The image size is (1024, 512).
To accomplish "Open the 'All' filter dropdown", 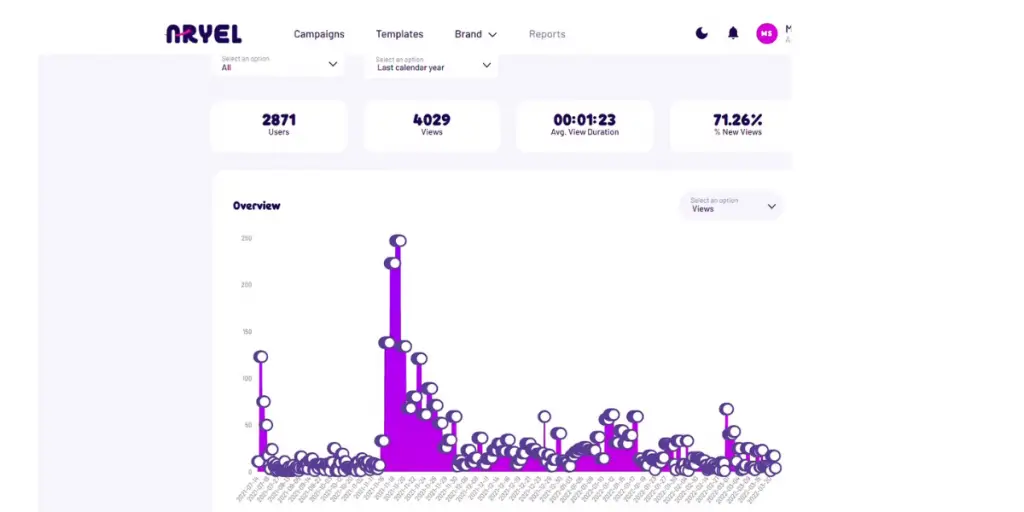I will (x=279, y=64).
